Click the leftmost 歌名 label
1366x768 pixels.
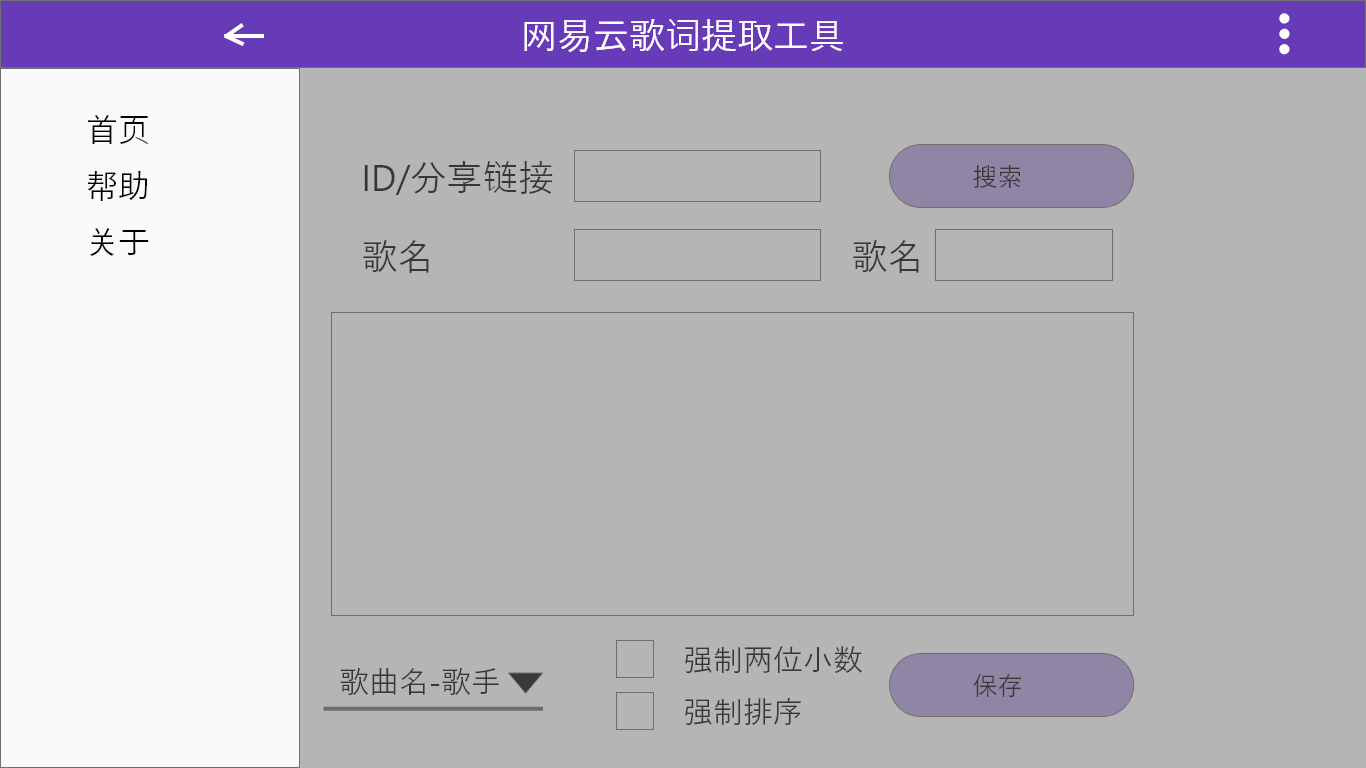click(396, 257)
